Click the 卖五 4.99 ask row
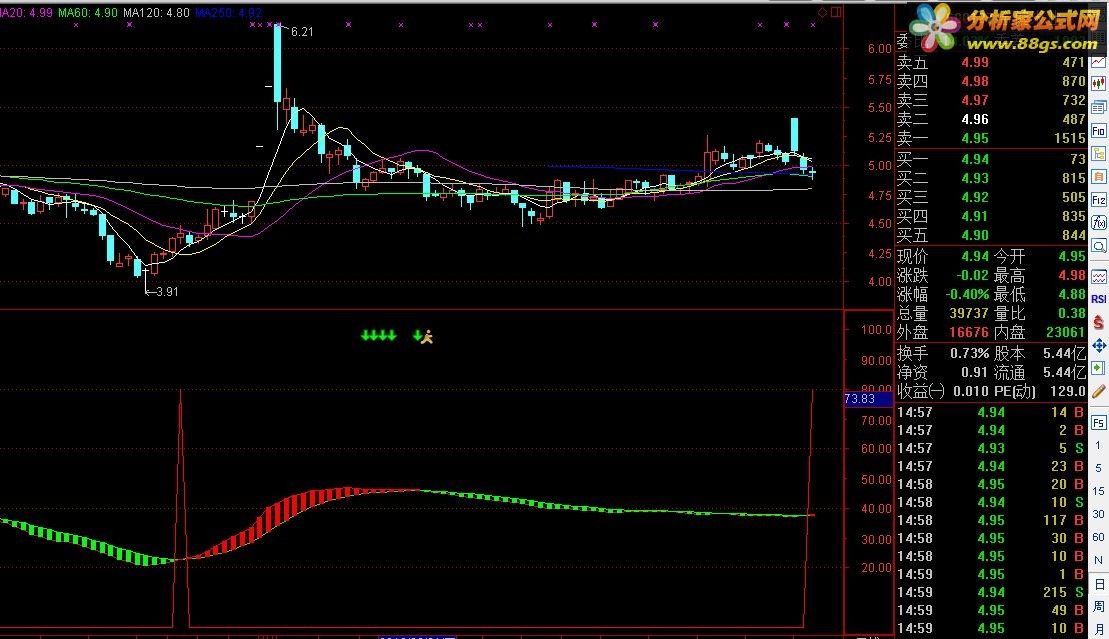1109x639 pixels. (991, 62)
